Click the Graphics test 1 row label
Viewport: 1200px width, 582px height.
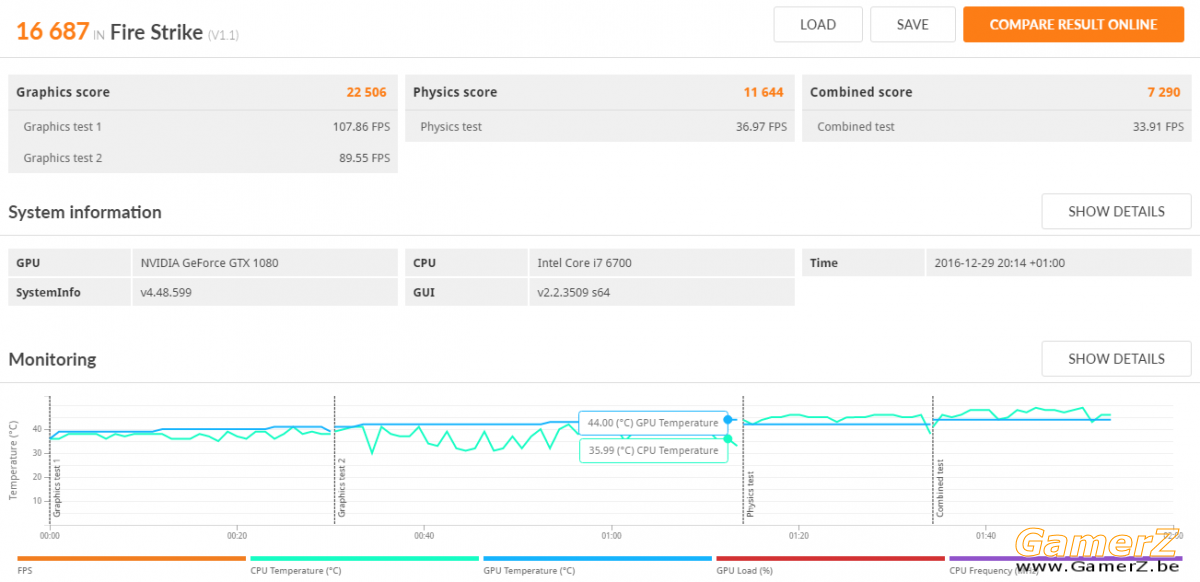(63, 127)
